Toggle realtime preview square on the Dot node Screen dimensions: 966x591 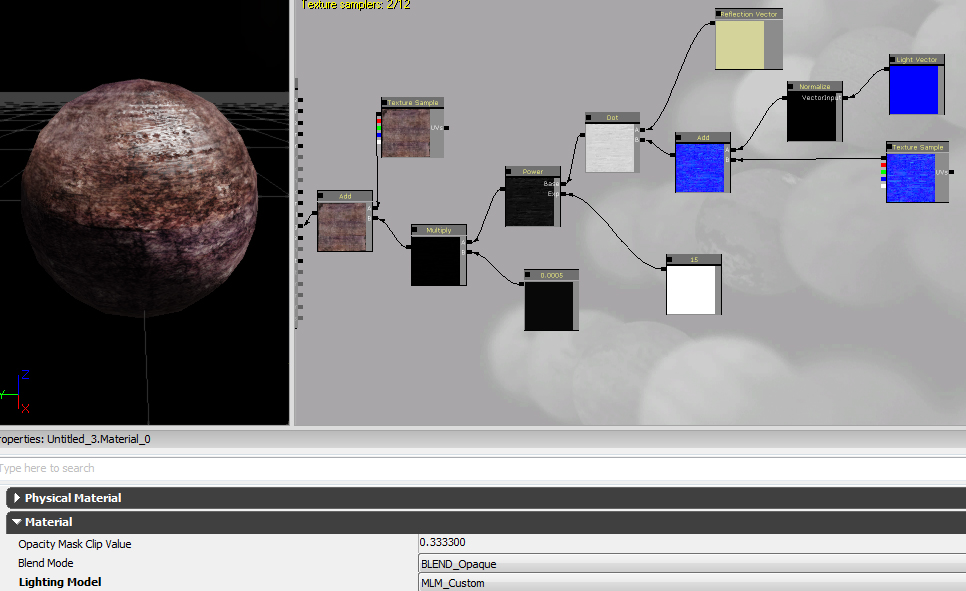589,117
